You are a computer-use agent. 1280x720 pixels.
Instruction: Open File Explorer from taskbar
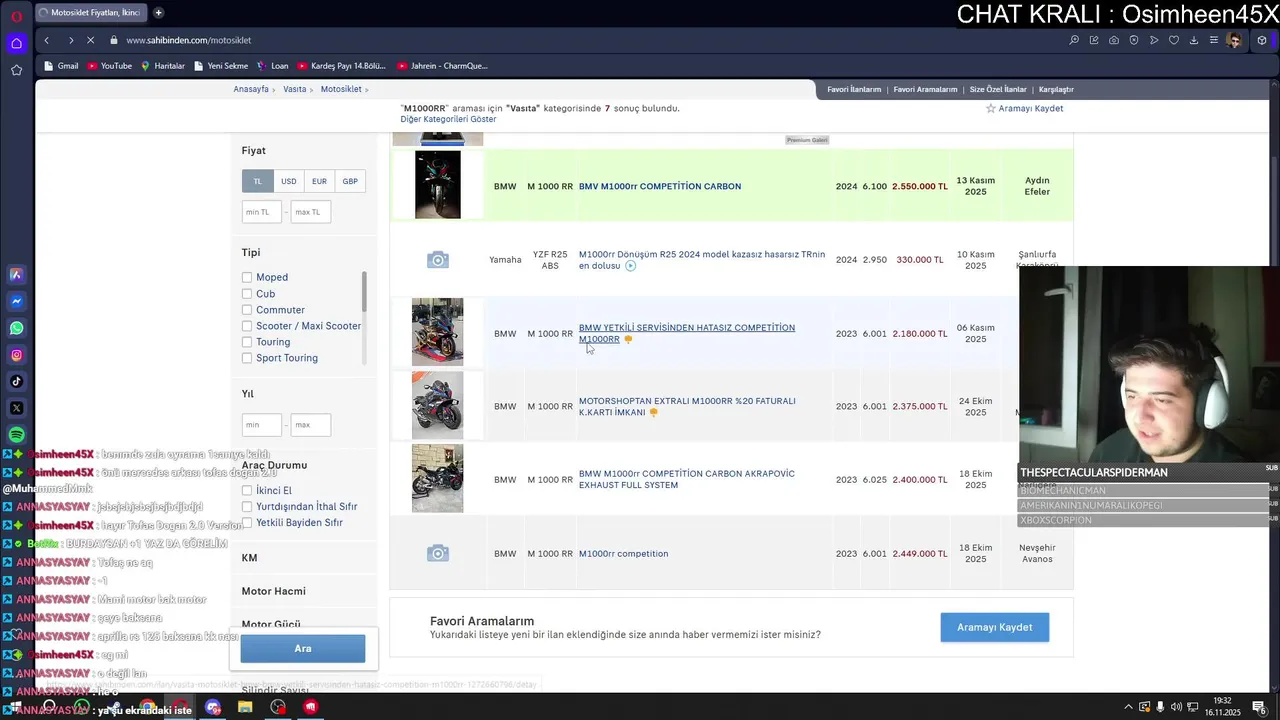(245, 707)
